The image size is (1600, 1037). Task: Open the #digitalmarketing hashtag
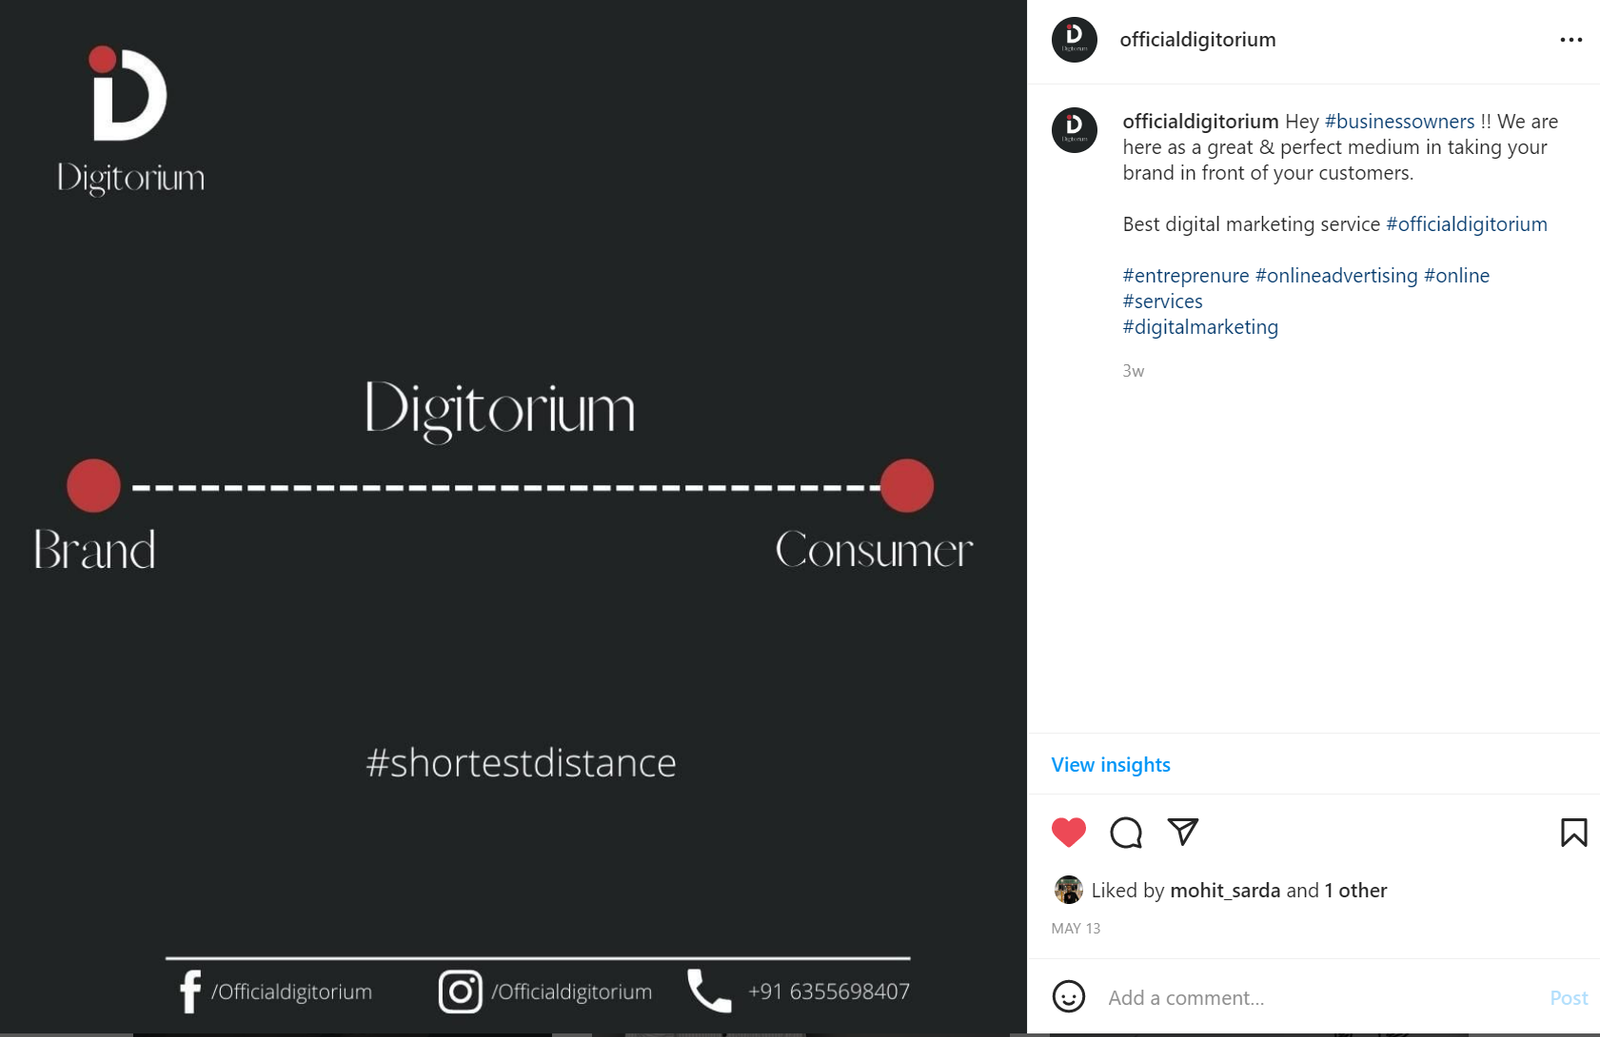point(1200,327)
